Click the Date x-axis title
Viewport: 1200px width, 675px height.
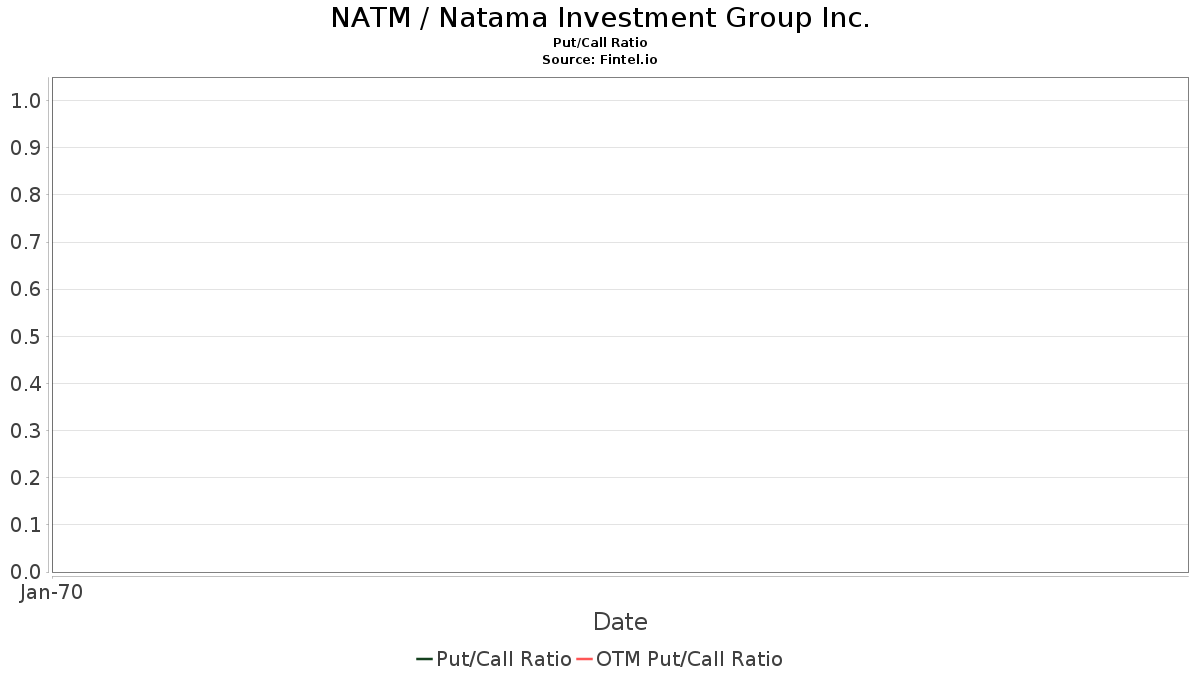click(x=620, y=622)
